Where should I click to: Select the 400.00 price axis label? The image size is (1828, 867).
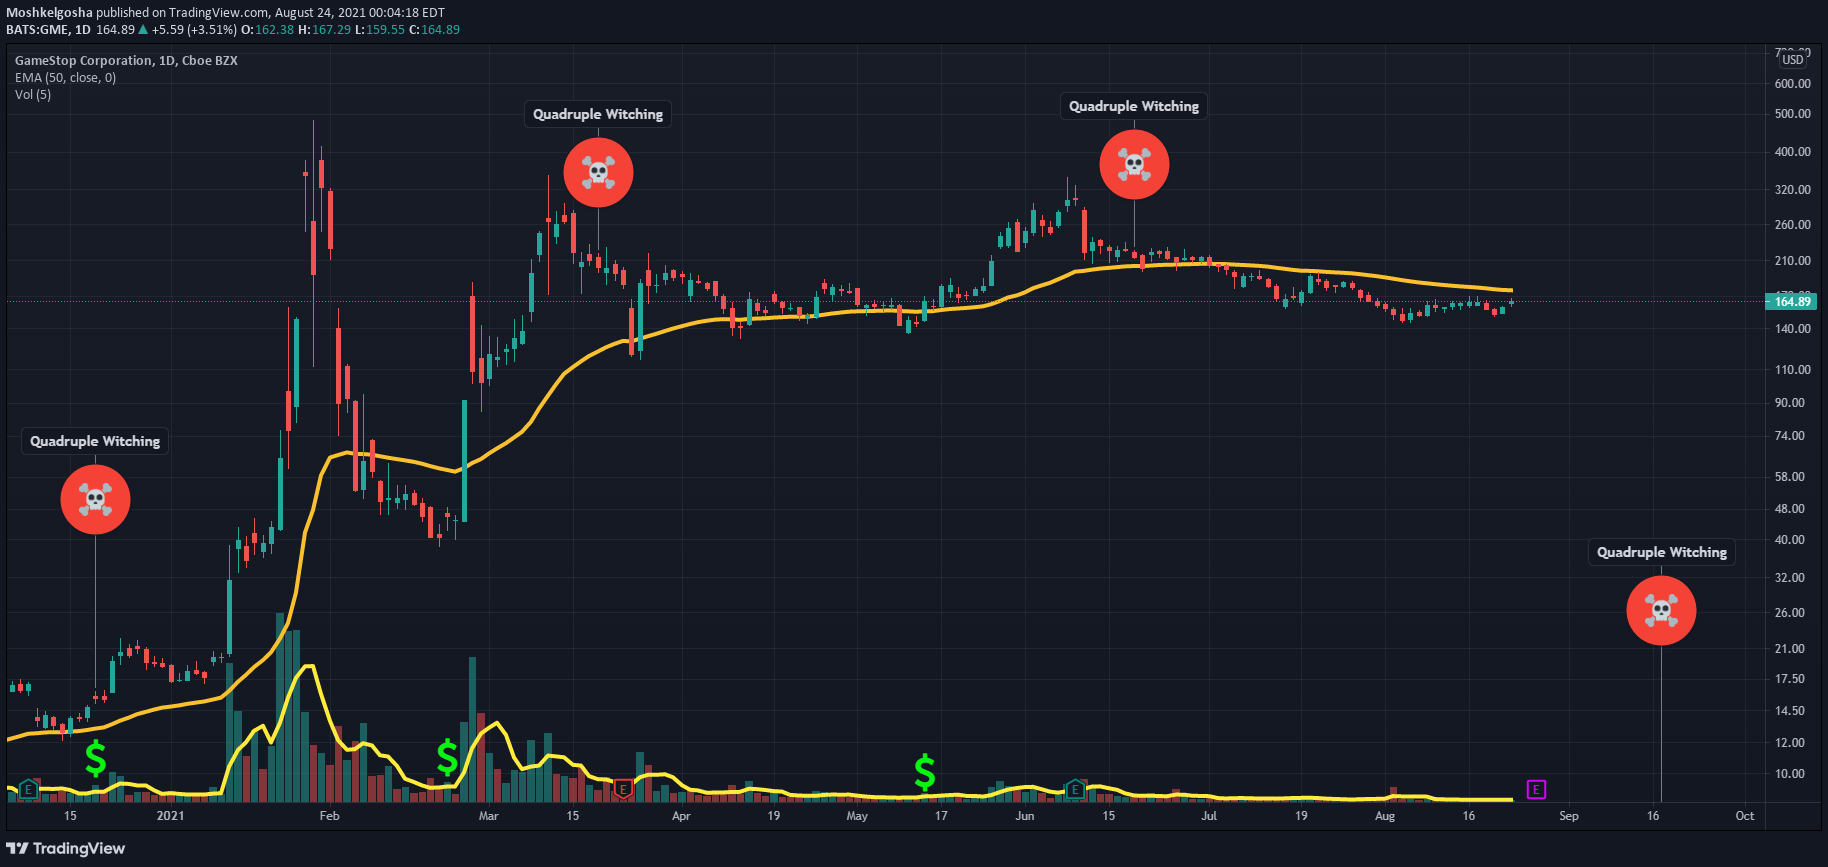pyautogui.click(x=1793, y=152)
